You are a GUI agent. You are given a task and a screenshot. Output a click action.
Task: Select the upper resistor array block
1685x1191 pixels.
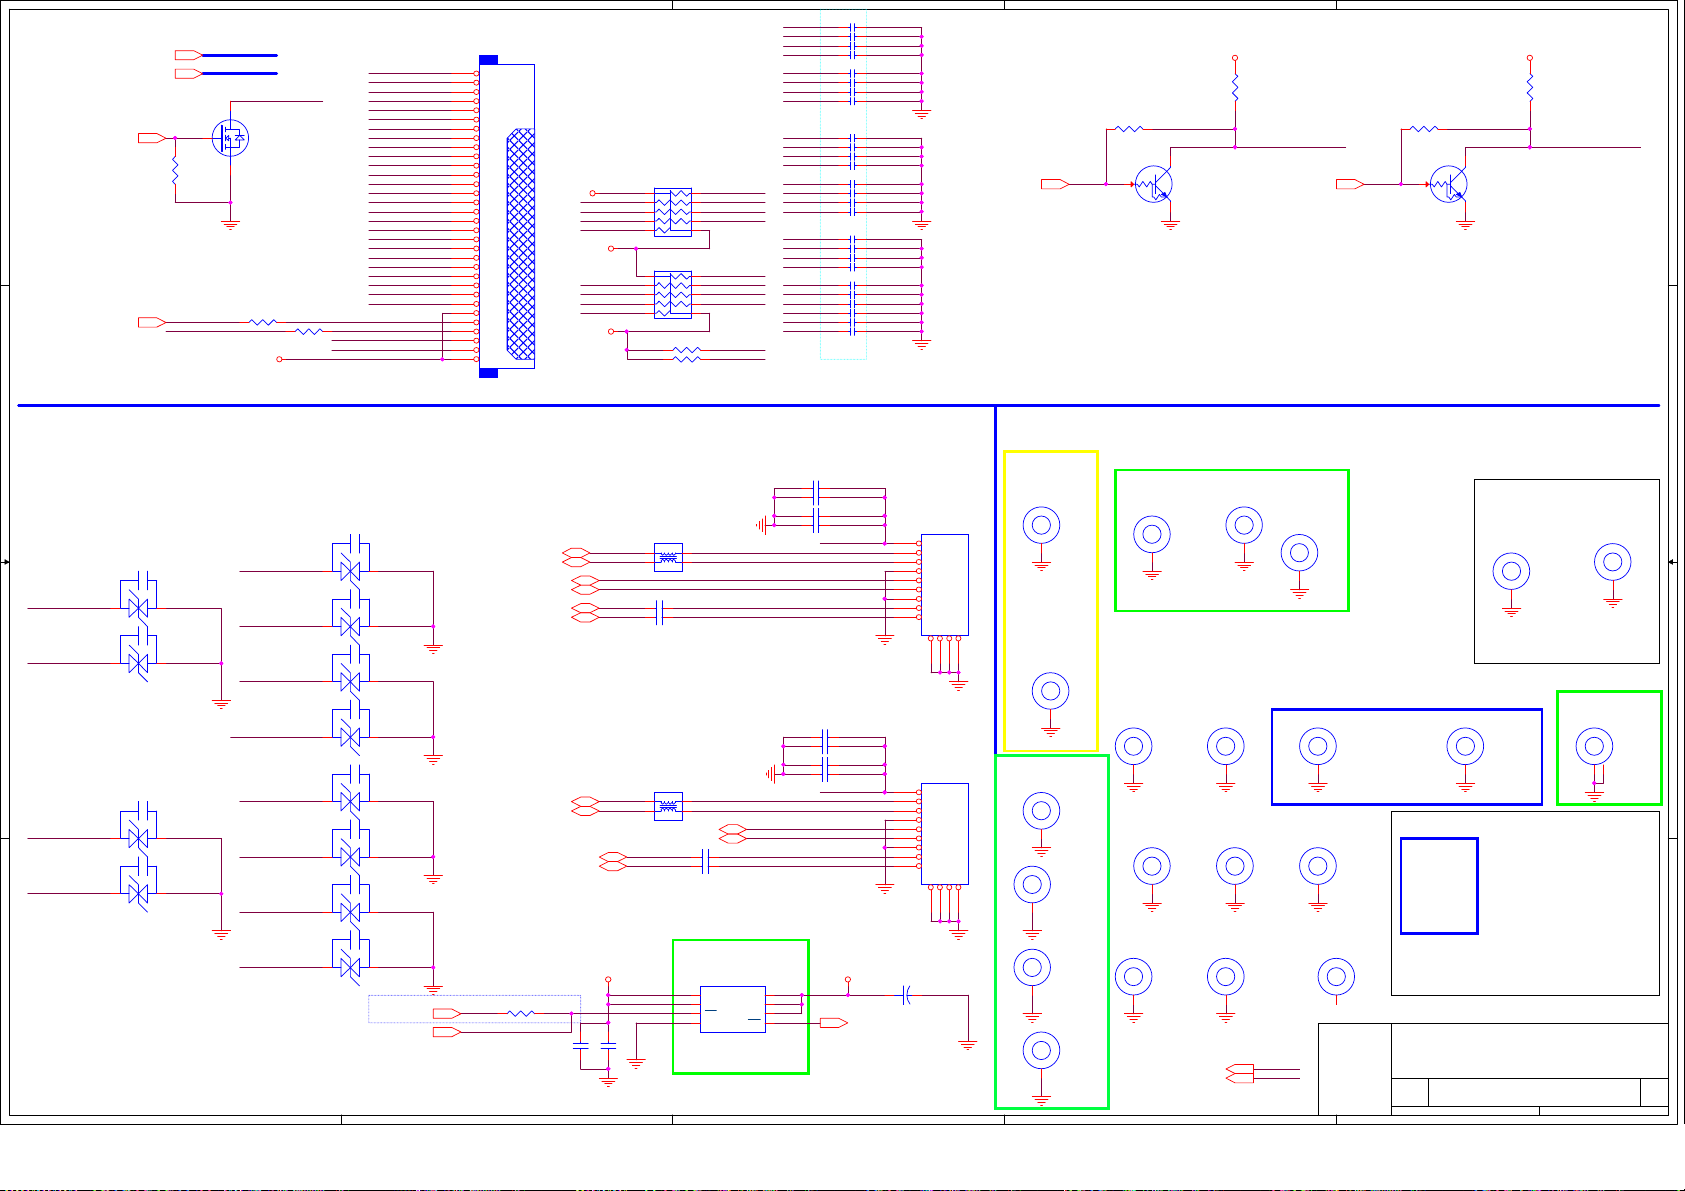(673, 212)
